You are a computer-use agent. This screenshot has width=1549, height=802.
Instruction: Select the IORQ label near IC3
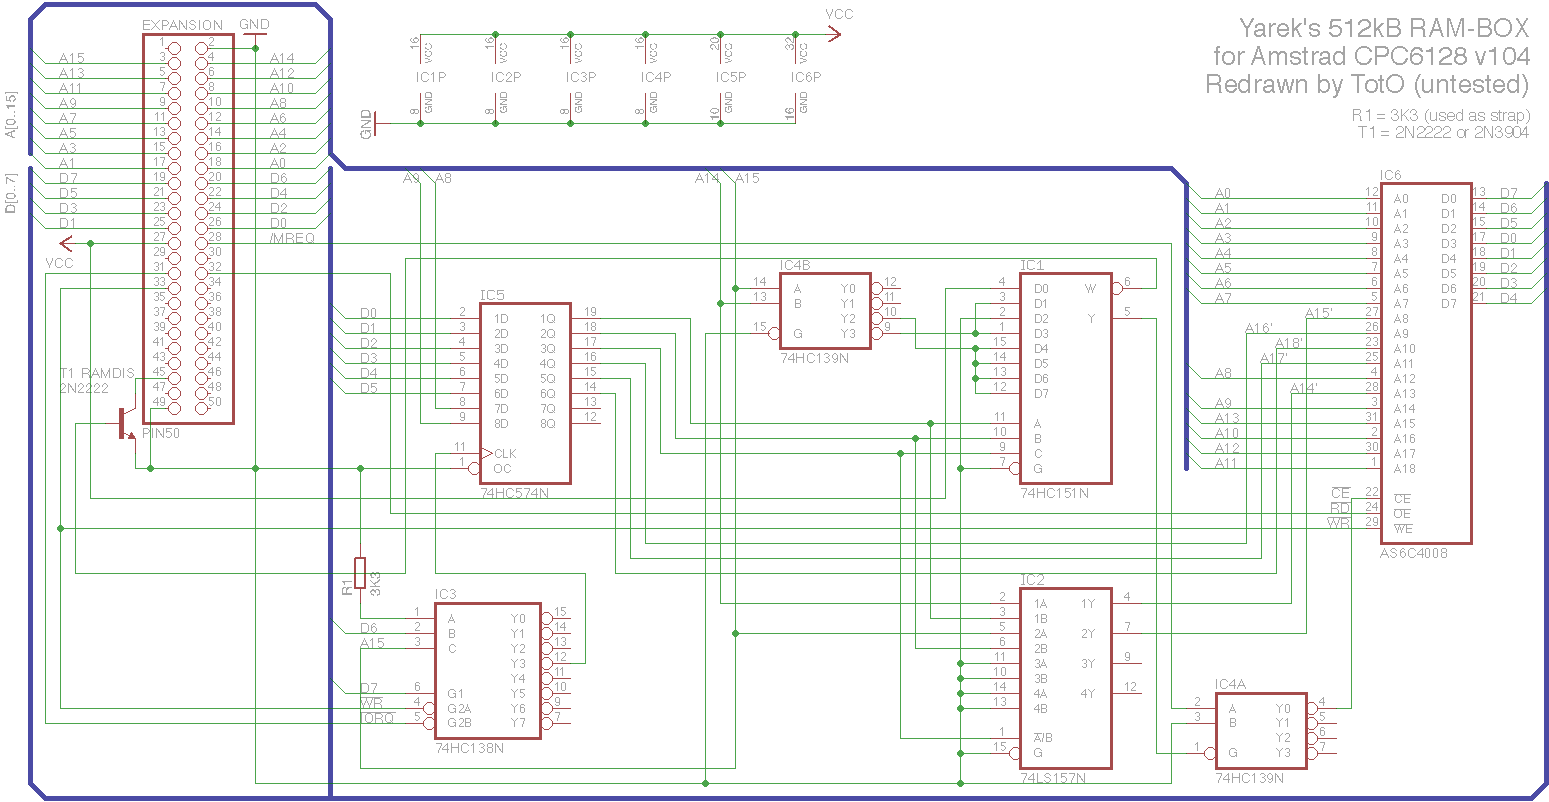378,718
